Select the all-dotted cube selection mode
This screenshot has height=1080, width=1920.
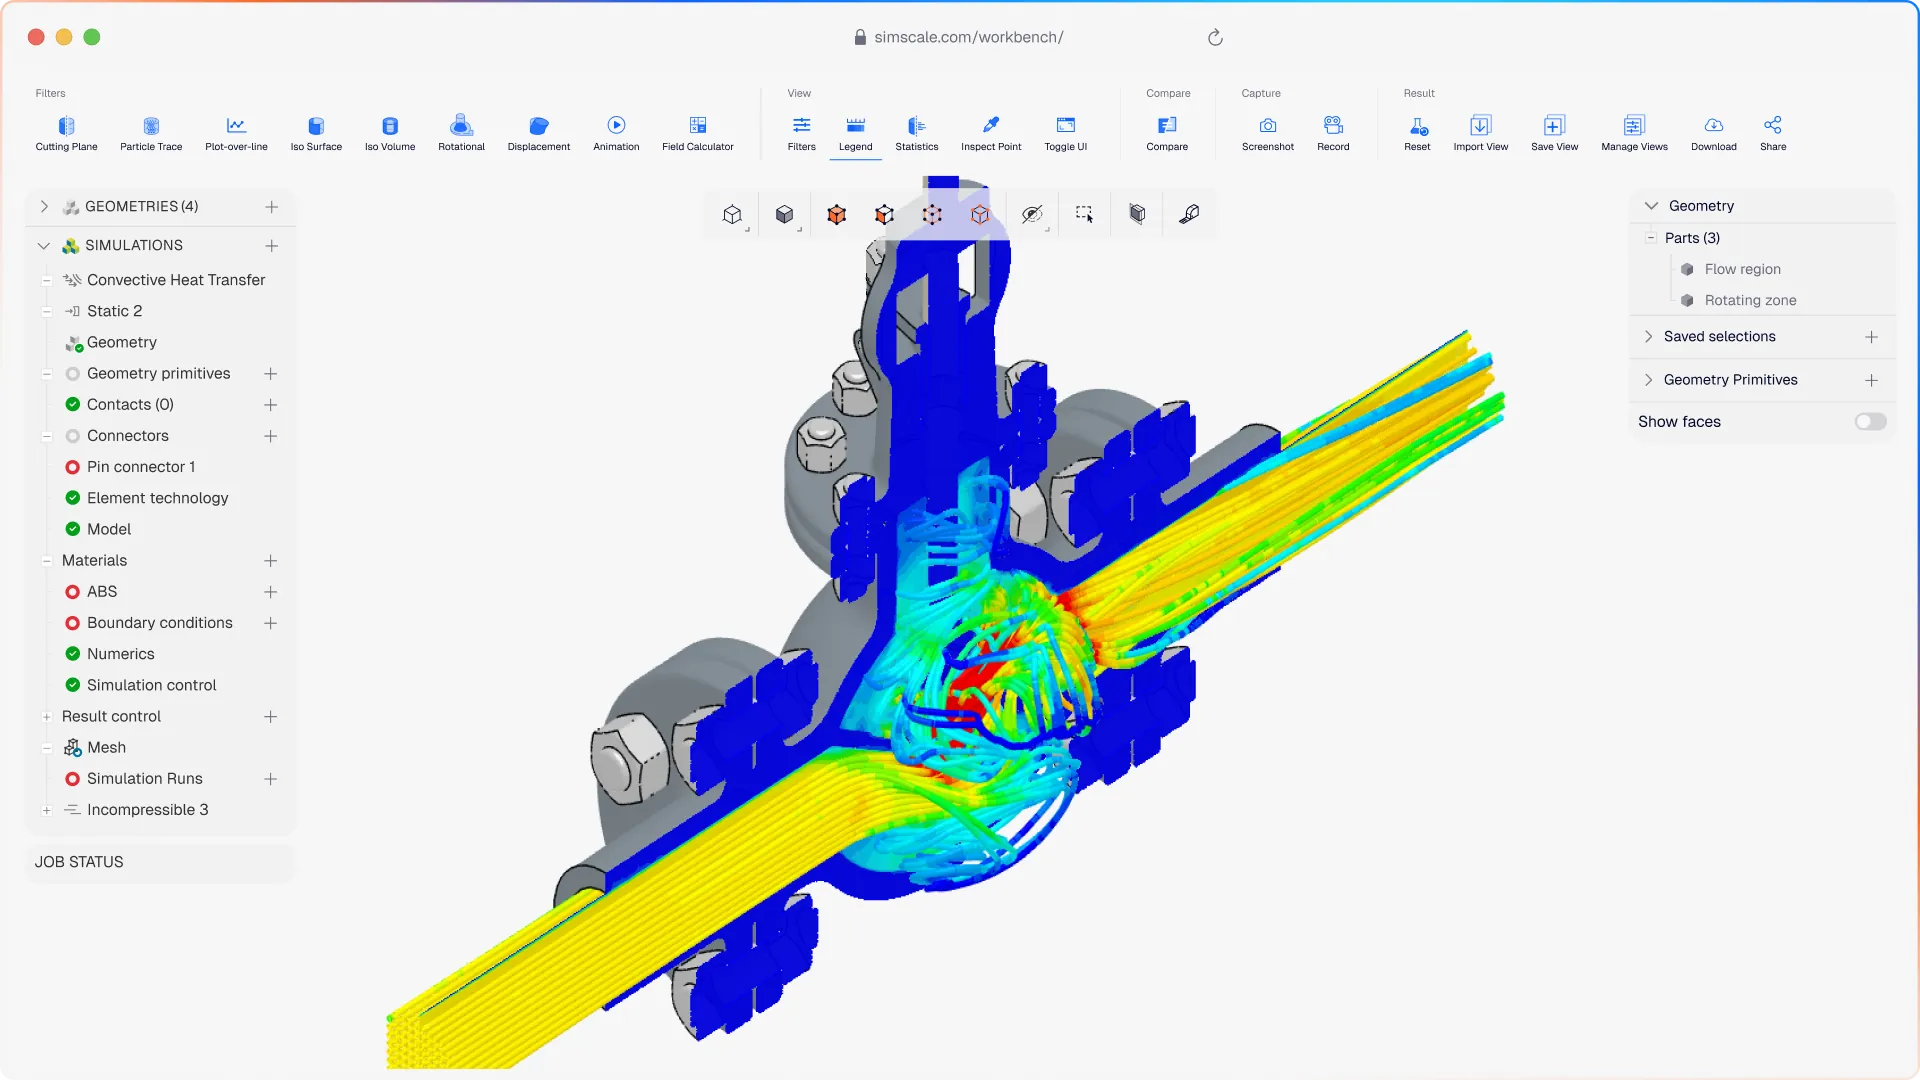[x=932, y=214]
